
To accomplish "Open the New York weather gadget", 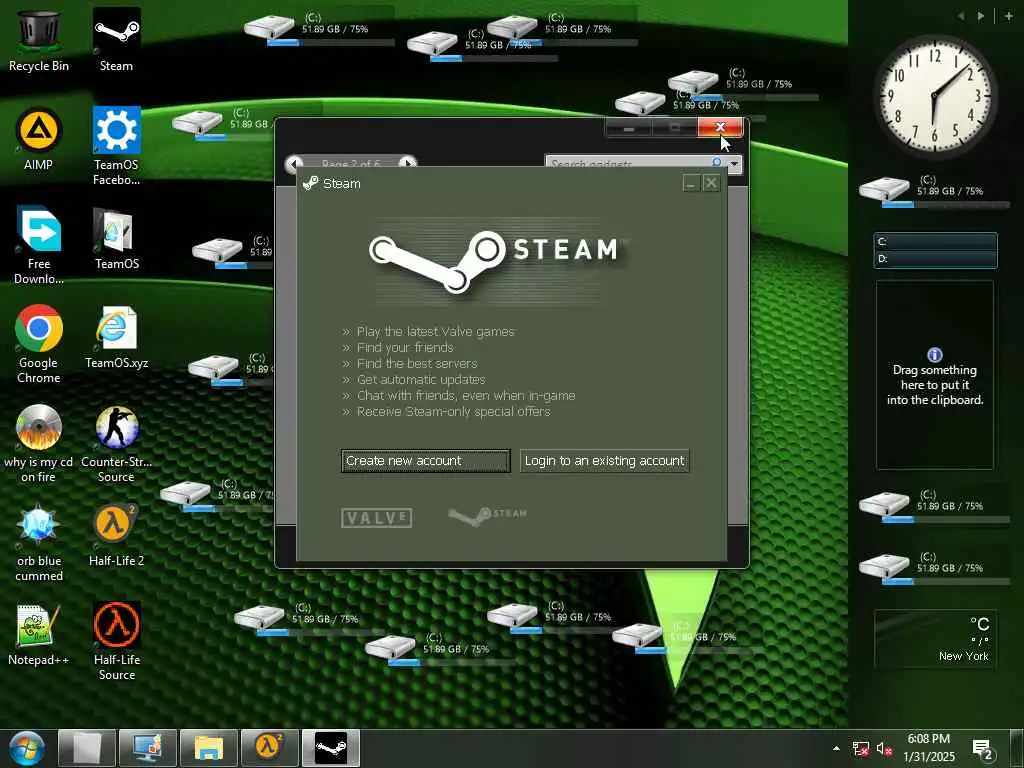I will click(x=935, y=638).
